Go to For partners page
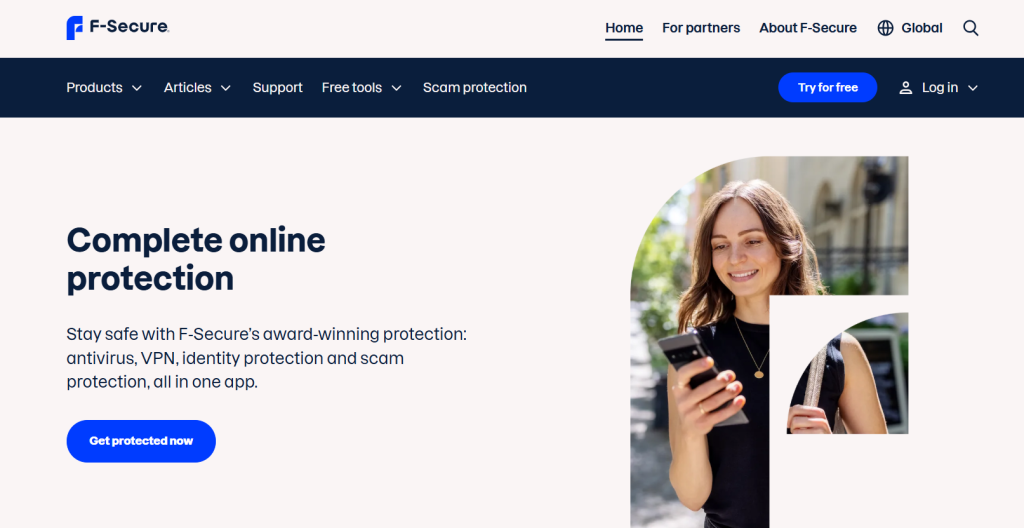The height and width of the screenshot is (528, 1024). point(701,28)
